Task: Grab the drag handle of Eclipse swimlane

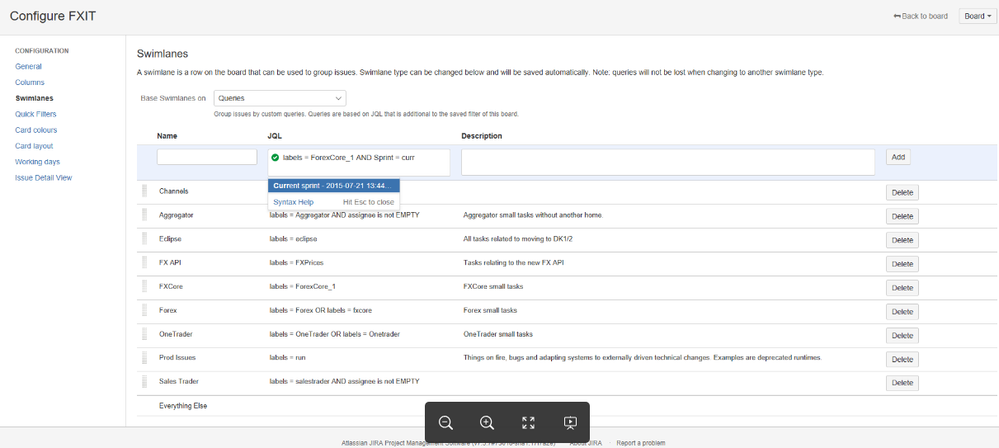Action: pyautogui.click(x=144, y=239)
